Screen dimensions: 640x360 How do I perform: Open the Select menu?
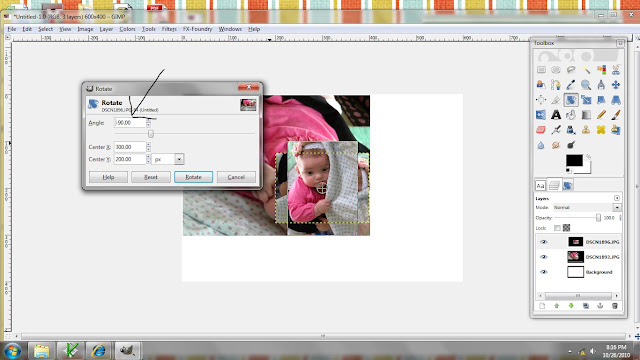(x=46, y=29)
